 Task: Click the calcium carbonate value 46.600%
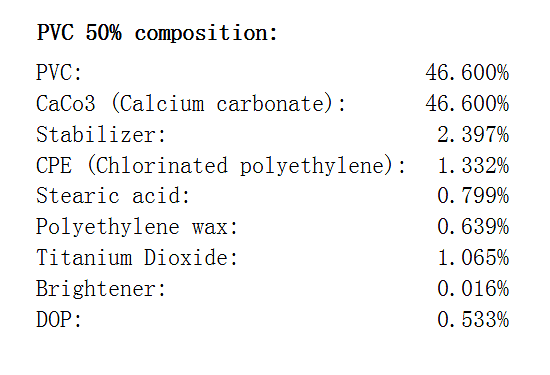[467, 103]
